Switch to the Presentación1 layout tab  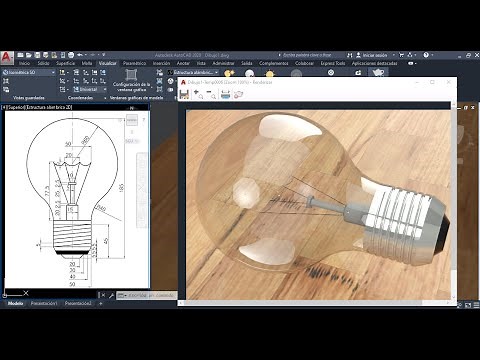[x=44, y=303]
